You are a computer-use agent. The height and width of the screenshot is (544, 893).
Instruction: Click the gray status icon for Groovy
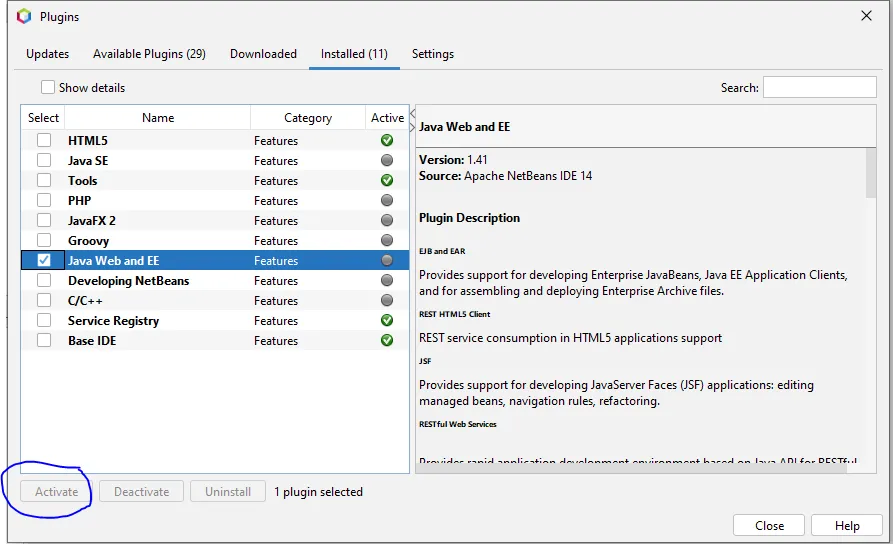(387, 241)
